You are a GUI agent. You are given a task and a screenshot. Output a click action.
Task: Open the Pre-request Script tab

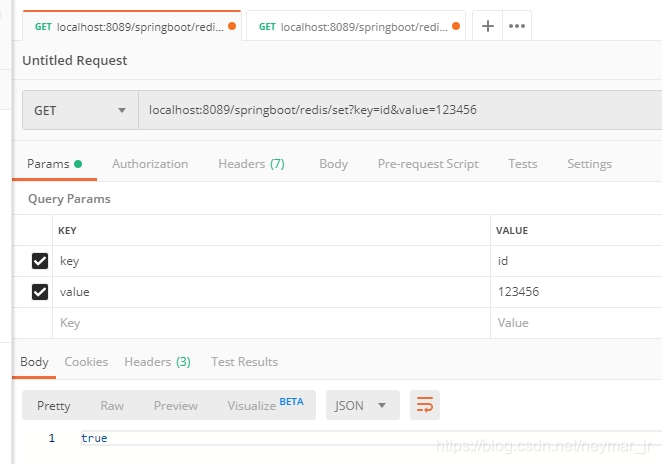(428, 164)
